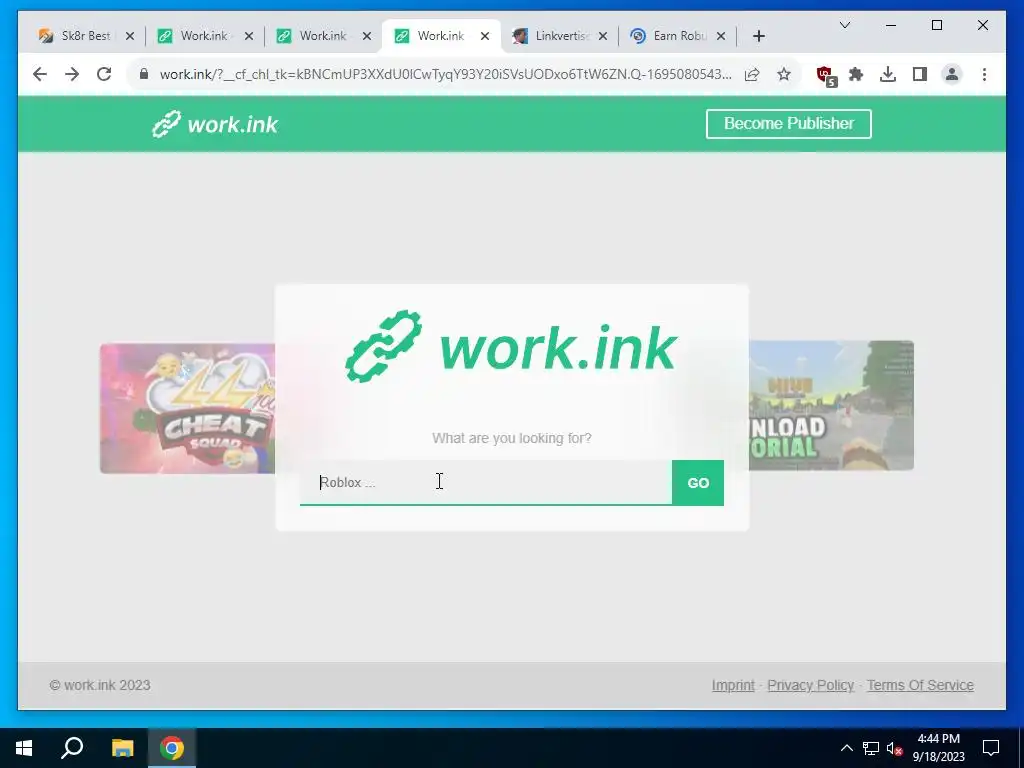Reload the current page
Viewport: 1024px width, 768px height.
tap(104, 74)
